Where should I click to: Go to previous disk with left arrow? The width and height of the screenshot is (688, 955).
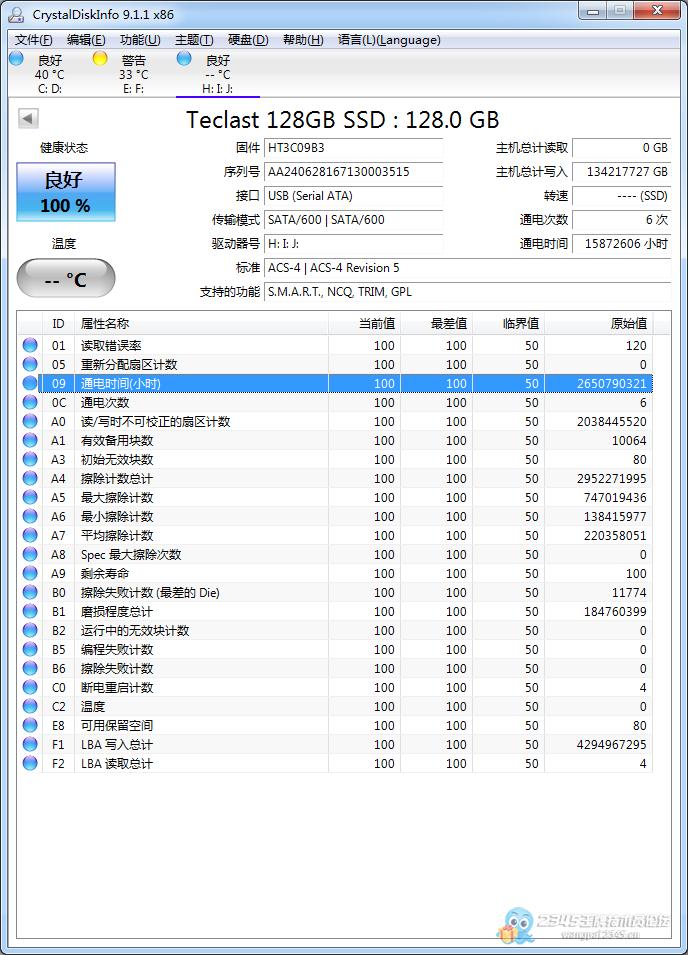click(x=28, y=118)
